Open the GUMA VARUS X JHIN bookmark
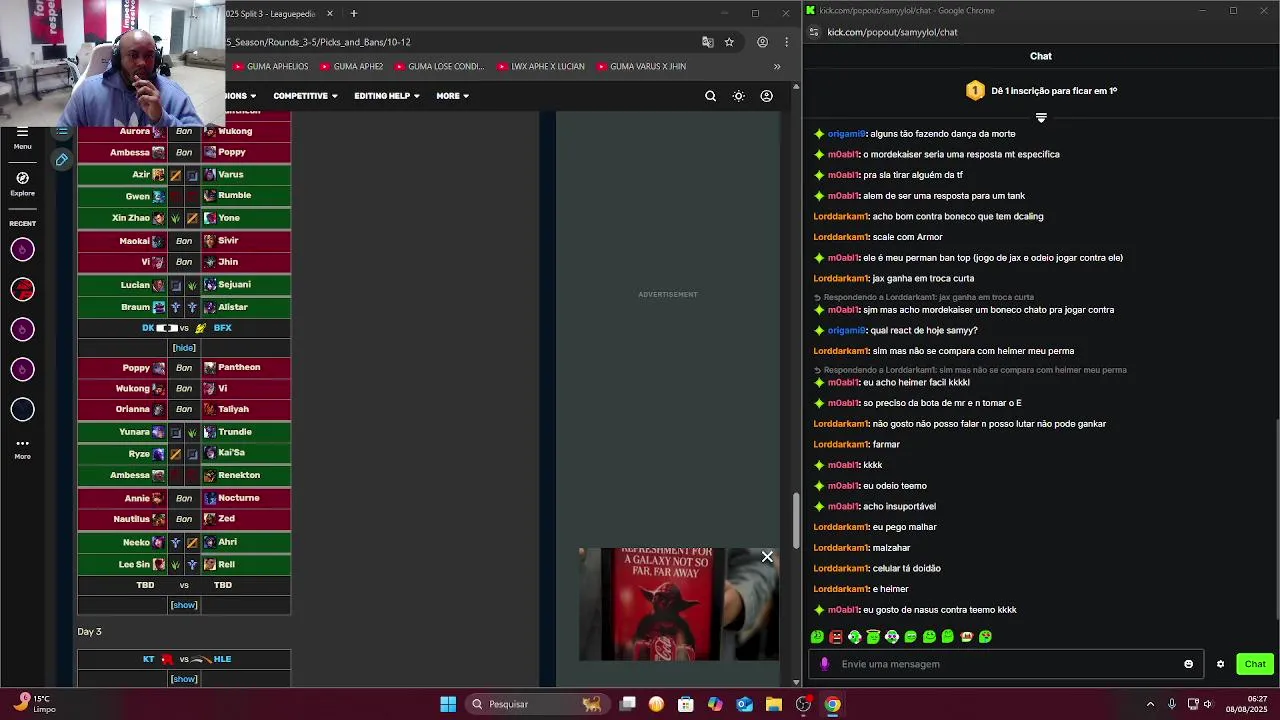The height and width of the screenshot is (720, 1280). click(641, 66)
